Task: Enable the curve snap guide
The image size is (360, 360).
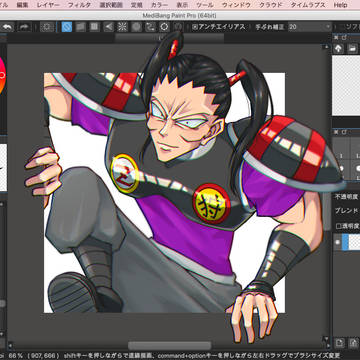Action: (150, 27)
